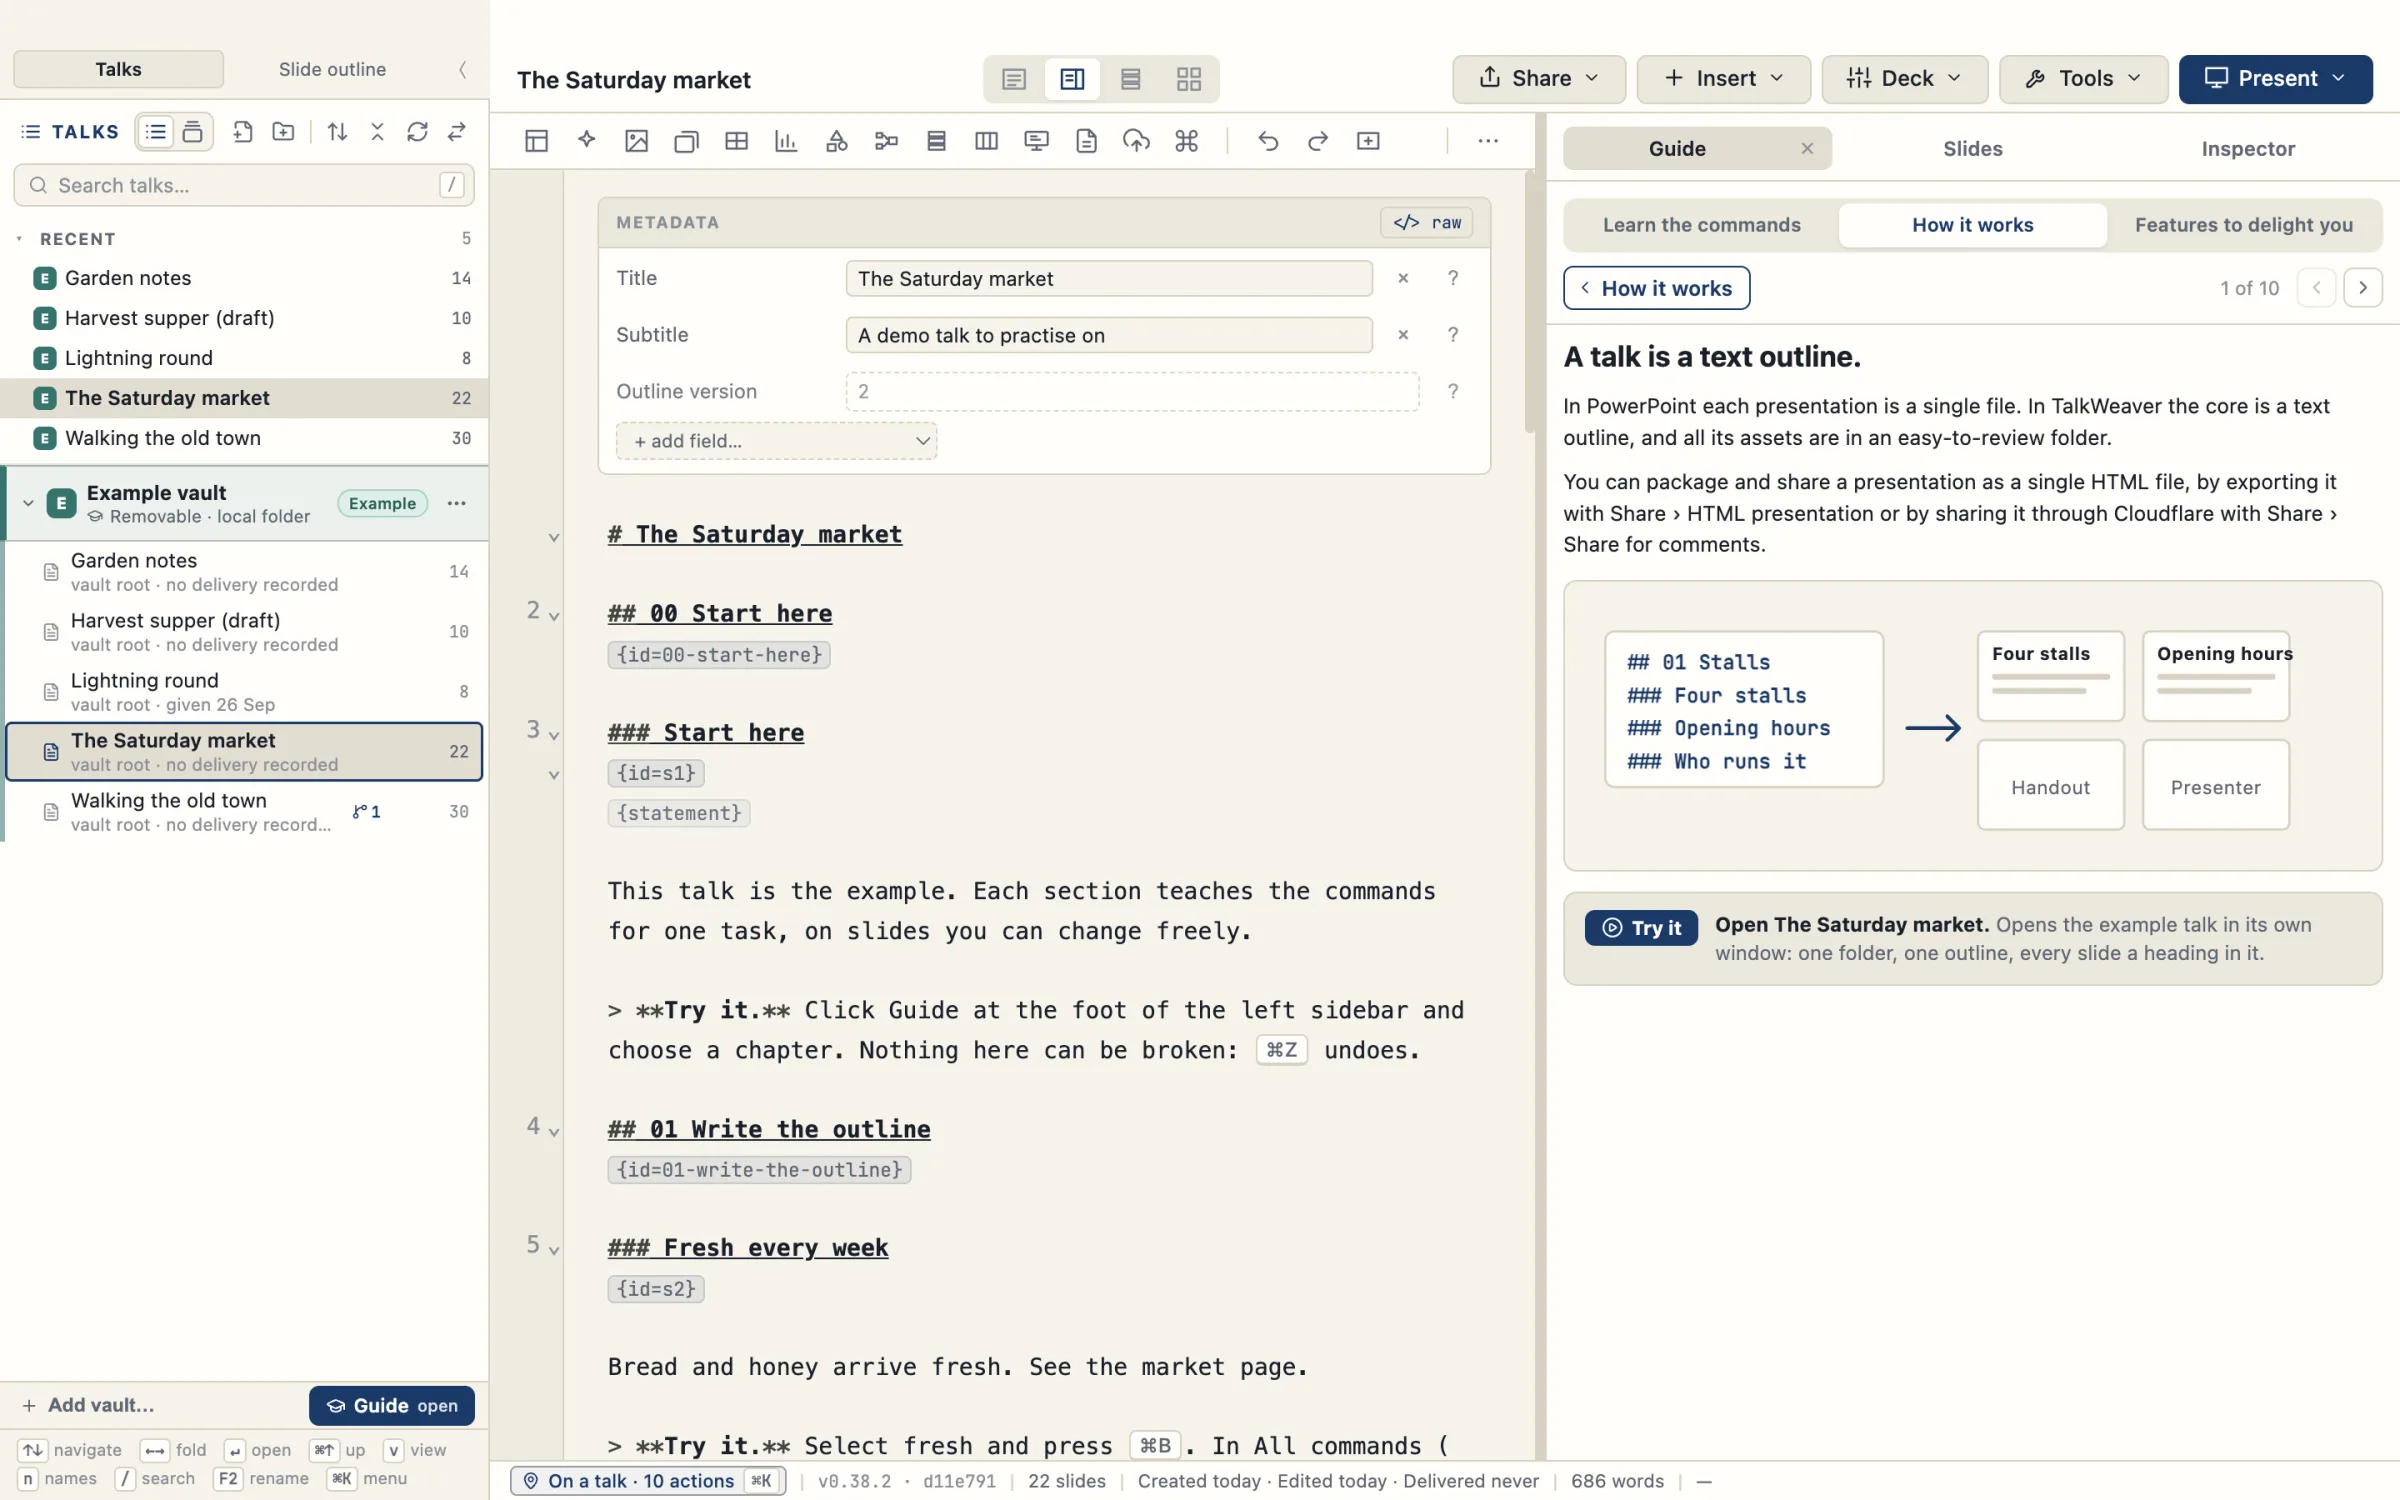Viewport: 2400px width, 1500px height.
Task: Click the new talk file icon in sidebar
Action: [242, 131]
